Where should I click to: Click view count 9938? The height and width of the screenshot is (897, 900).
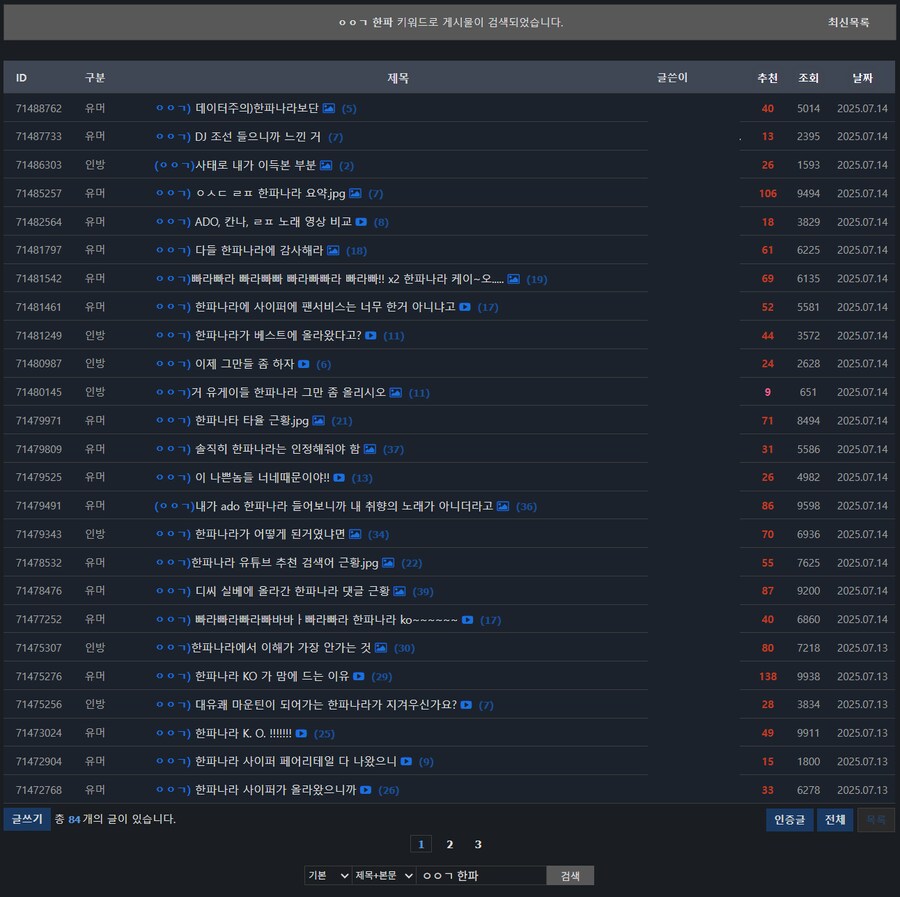coord(808,677)
